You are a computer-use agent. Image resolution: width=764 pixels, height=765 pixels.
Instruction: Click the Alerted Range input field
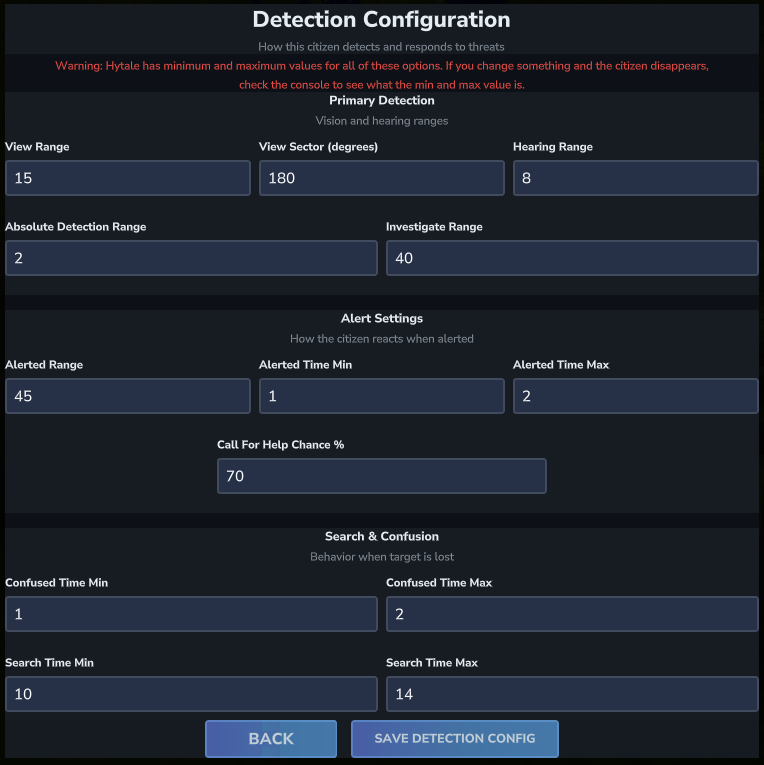[x=127, y=396]
